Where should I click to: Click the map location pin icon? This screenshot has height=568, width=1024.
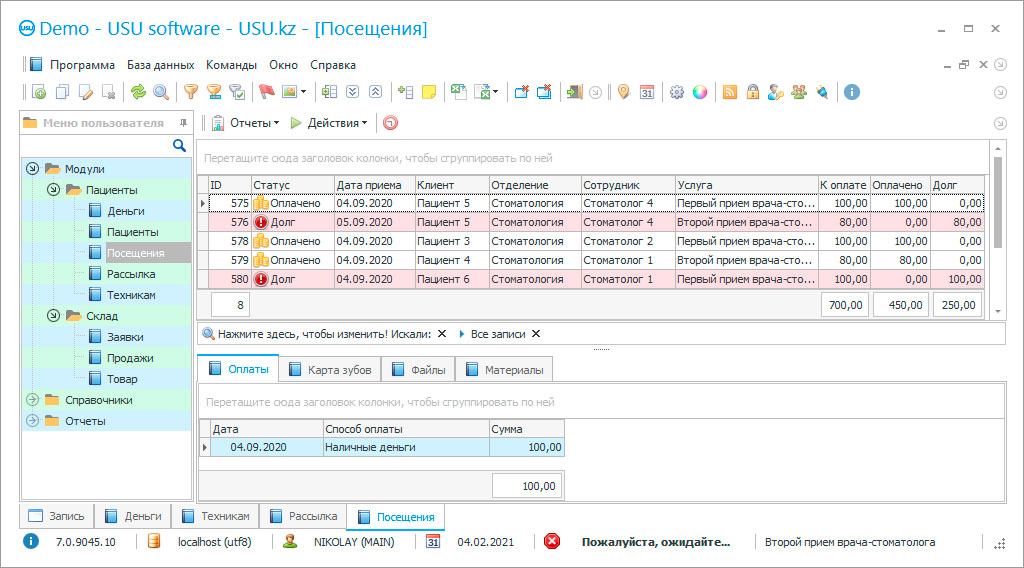pos(624,92)
